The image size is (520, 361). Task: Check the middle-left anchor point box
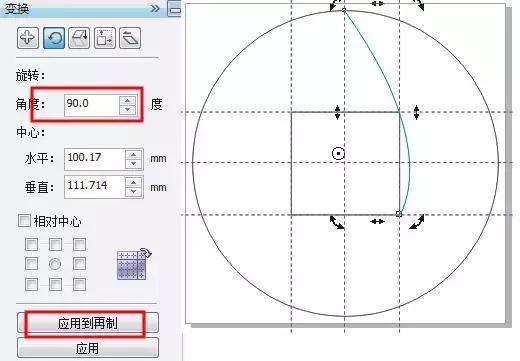(31, 264)
